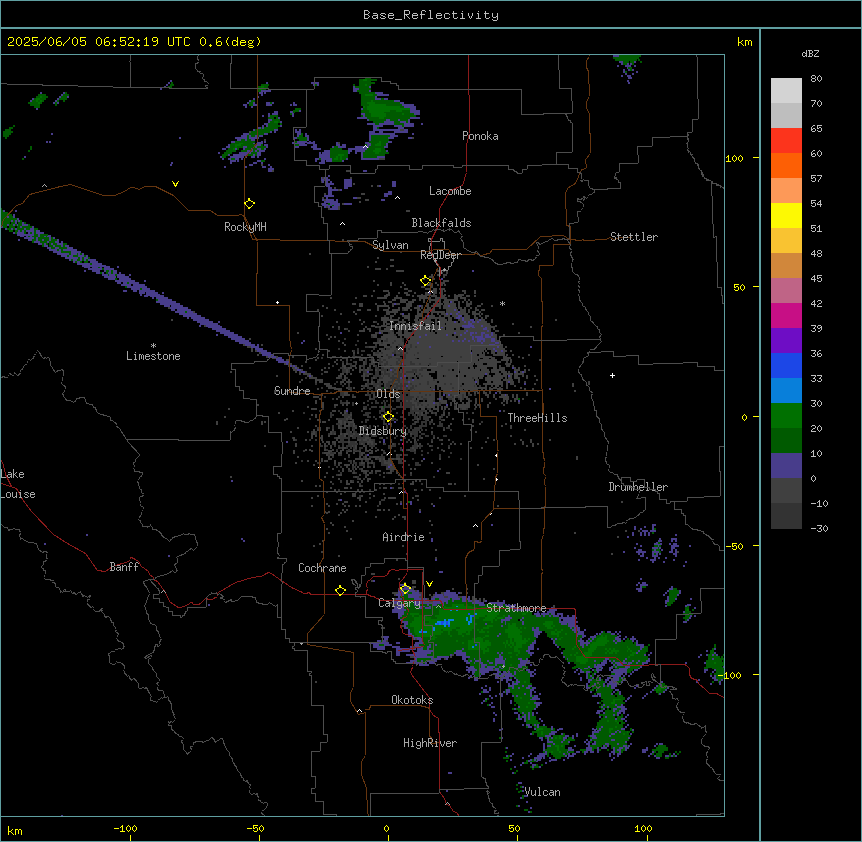Screen dimensions: 862x842
Task: Select the Innisfail label
Action: [415, 326]
